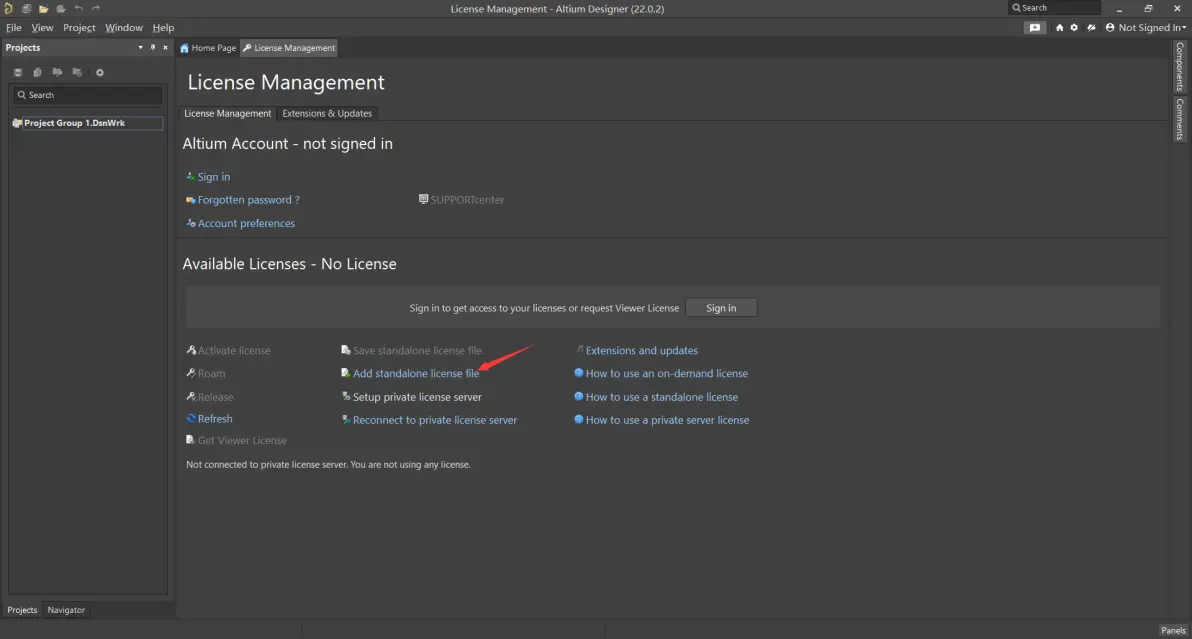The height and width of the screenshot is (639, 1192).
Task: Click the folder-with-gear icon in Projects toolbar
Action: pos(77,72)
